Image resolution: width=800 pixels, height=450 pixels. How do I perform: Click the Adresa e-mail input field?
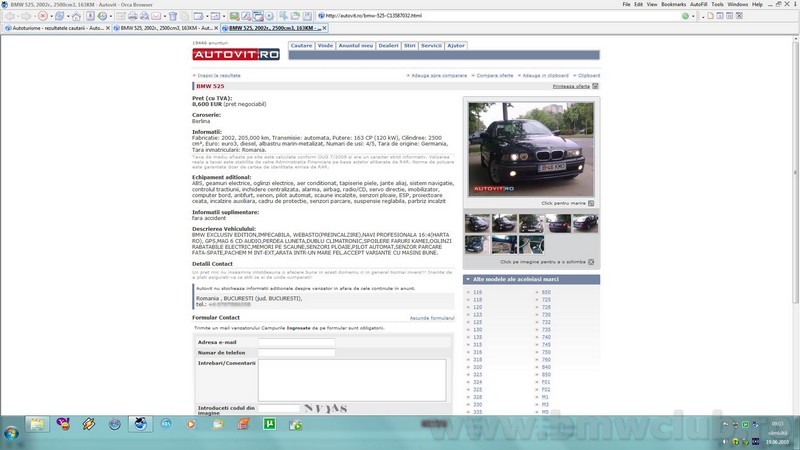(x=296, y=342)
